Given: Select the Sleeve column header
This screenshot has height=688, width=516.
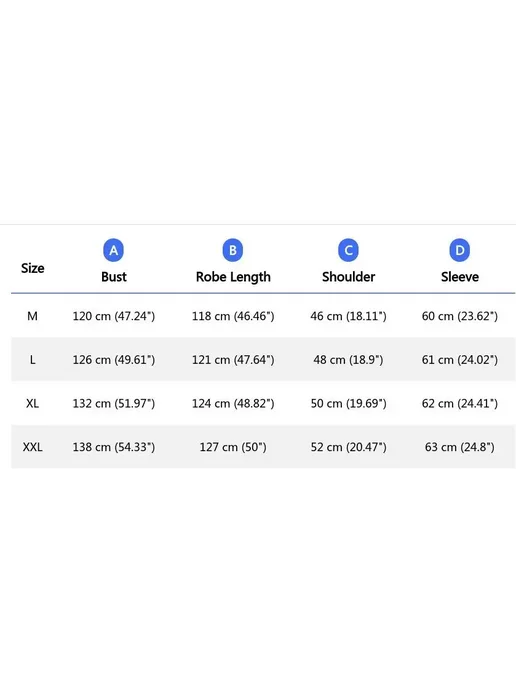Looking at the screenshot, I should click(460, 277).
